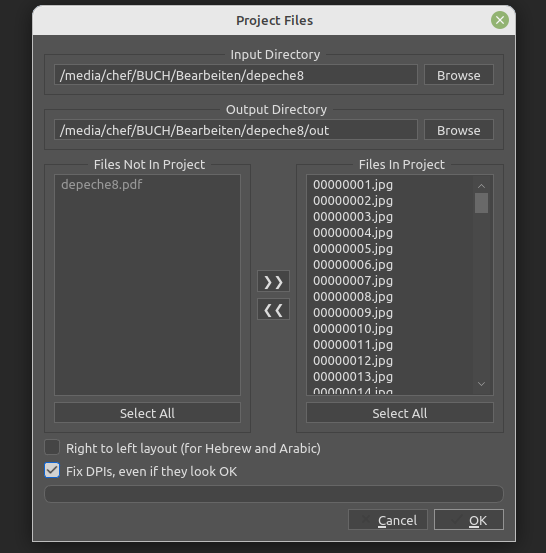Cancel the Project Files dialog
Screen dimensions: 546x553
(388, 520)
